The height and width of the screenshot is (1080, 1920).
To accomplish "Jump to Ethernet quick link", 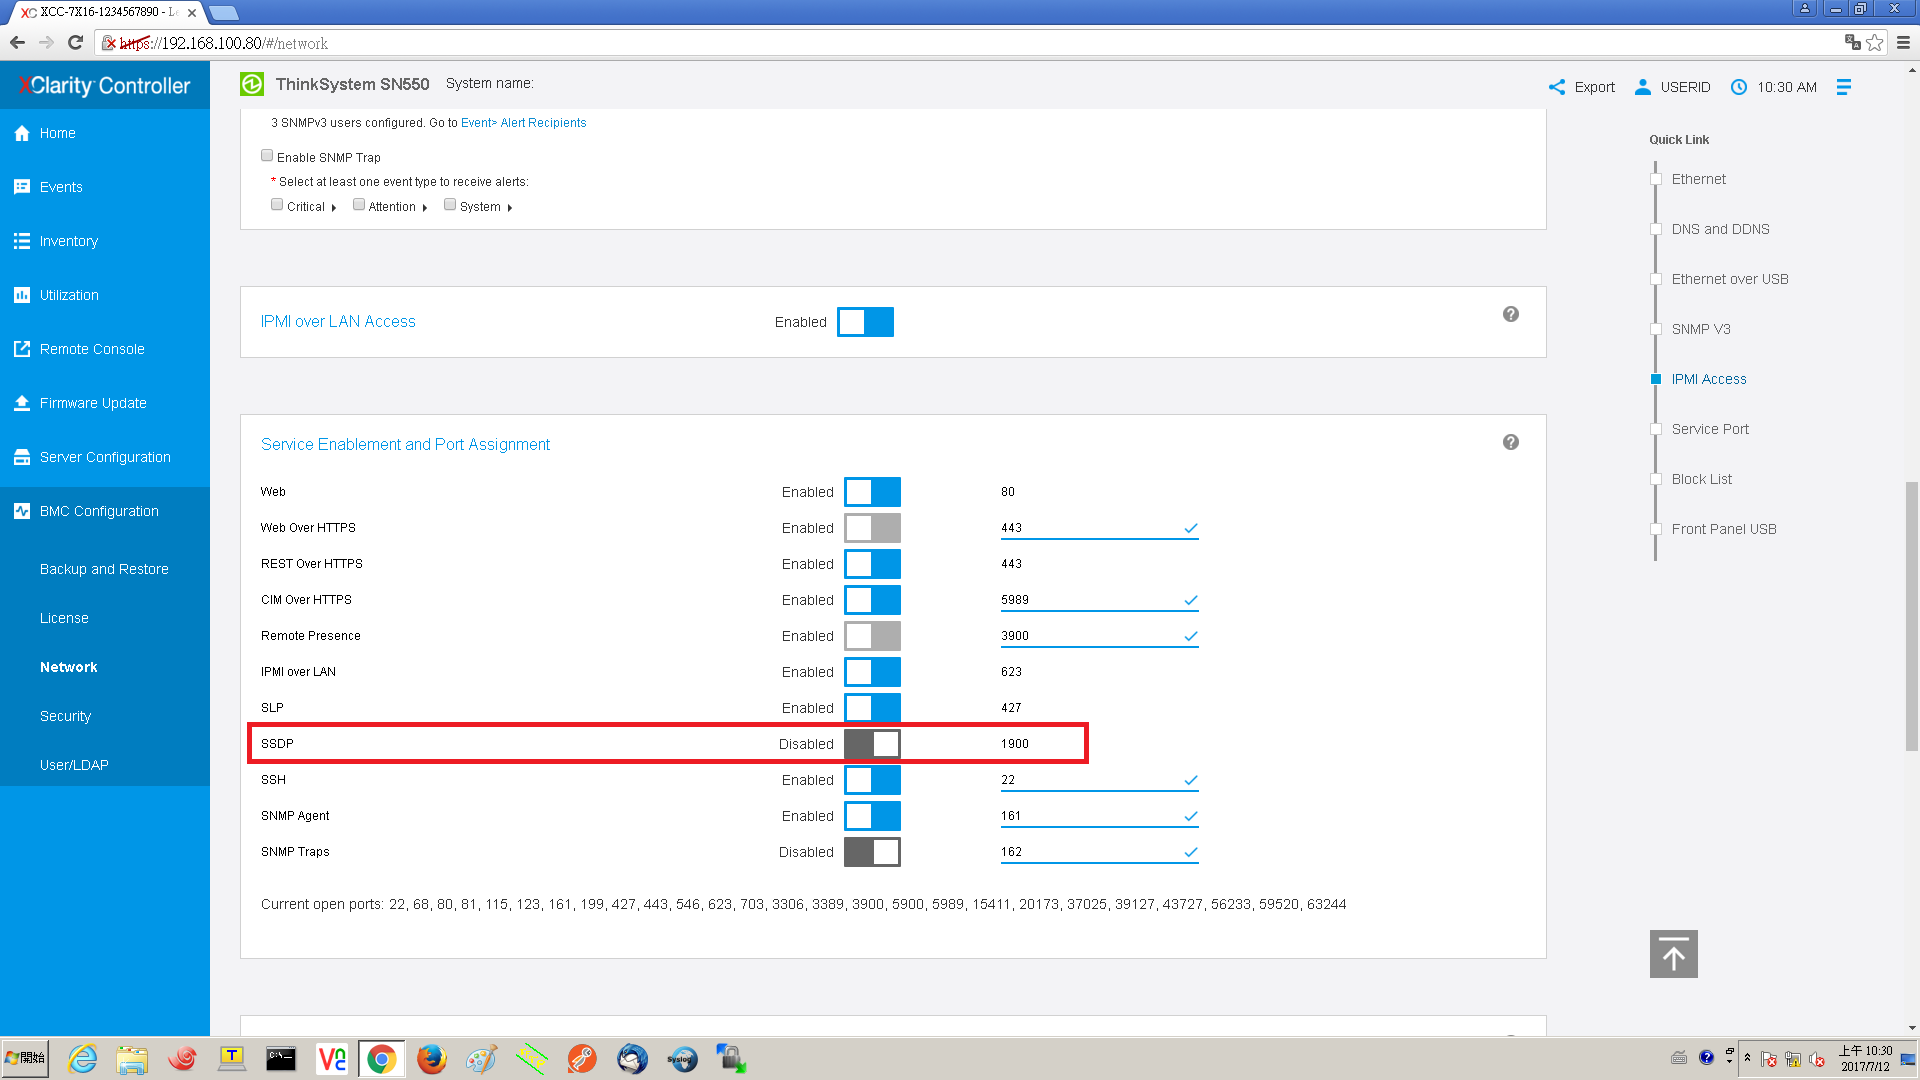I will [x=1698, y=179].
